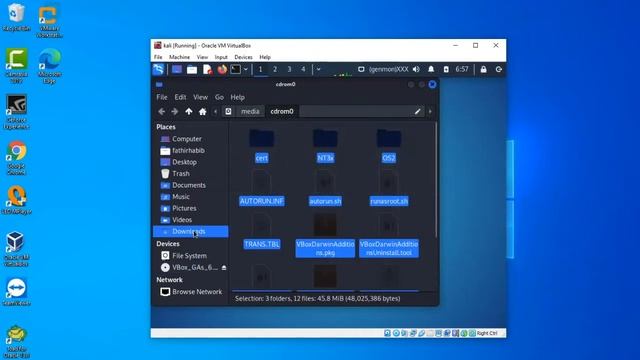
Task: Open Downloads in Places sidebar
Action: point(191,231)
